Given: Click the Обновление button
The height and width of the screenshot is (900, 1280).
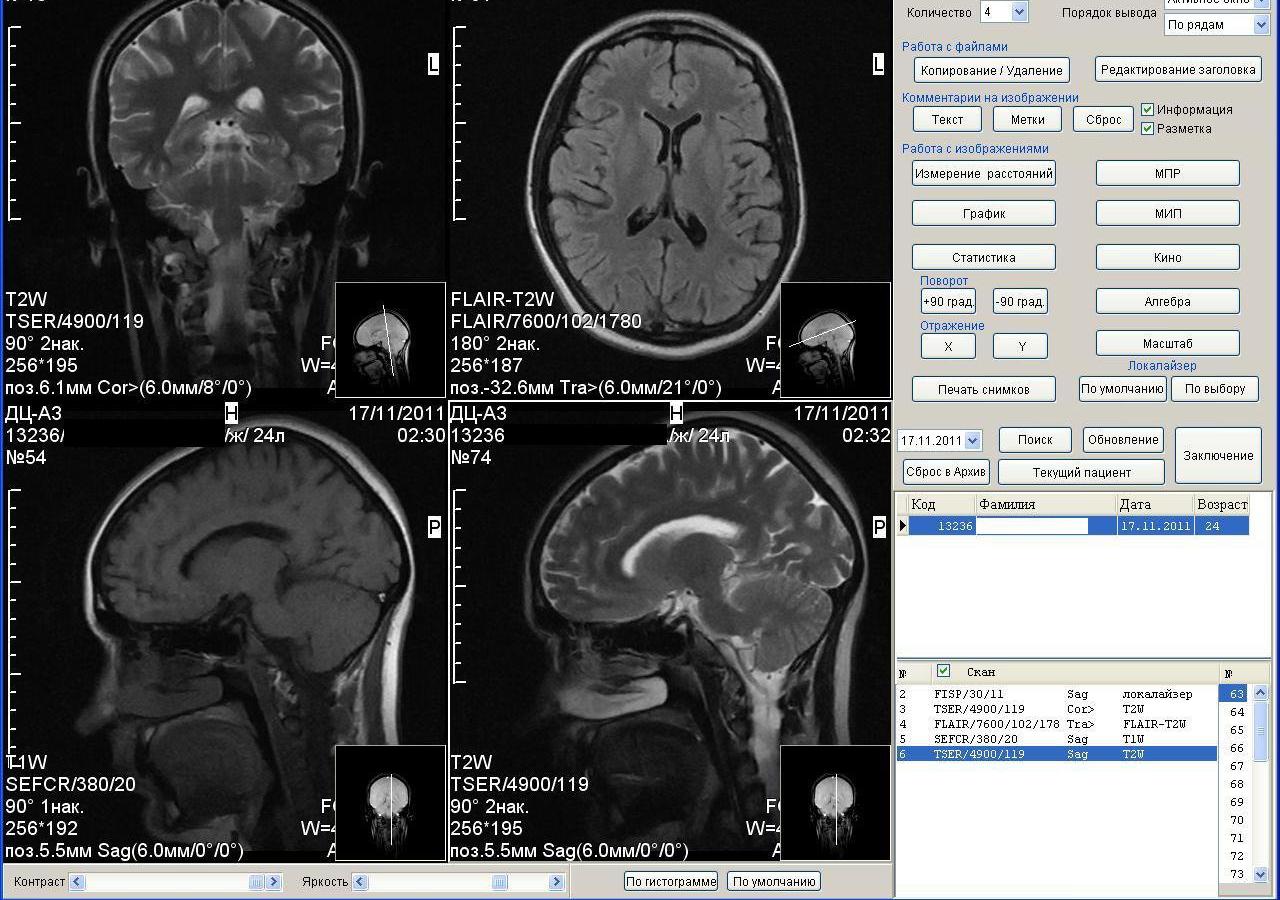Looking at the screenshot, I should point(1123,440).
